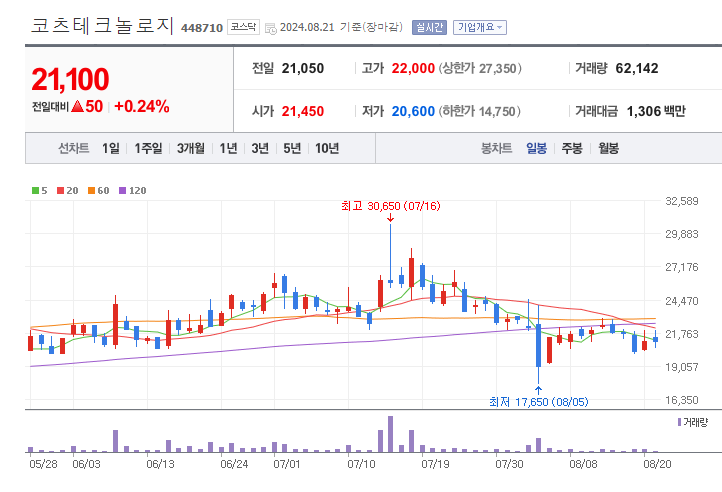Screen dimensions: 722x492
Task: Click the purple 거래량 legend marker
Action: pos(679,422)
